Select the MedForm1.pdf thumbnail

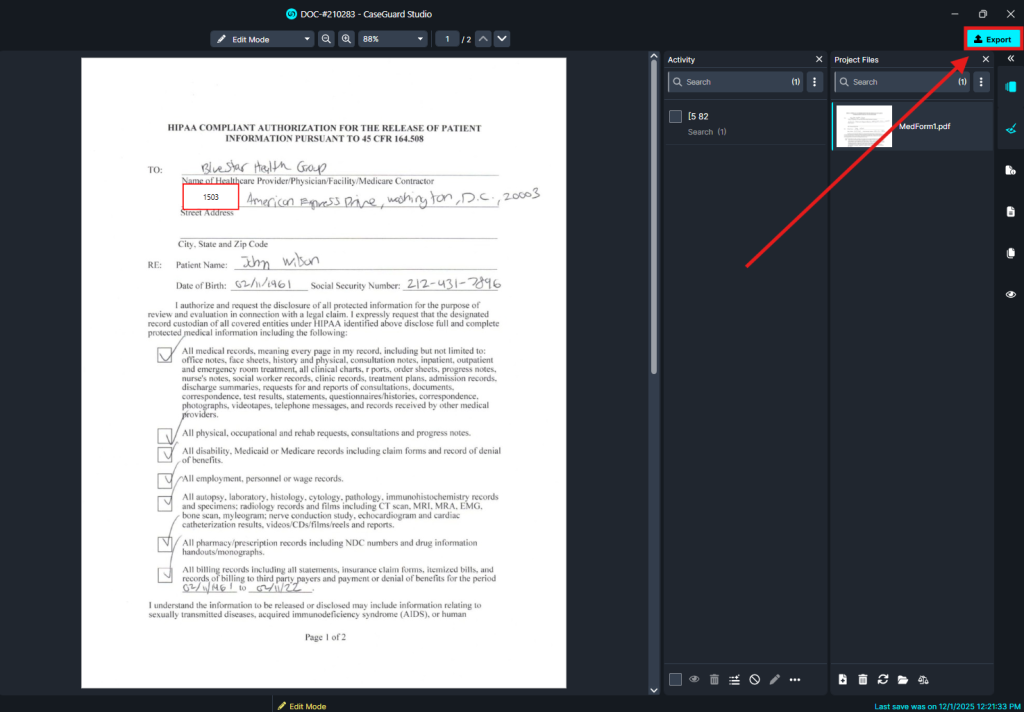click(864, 127)
